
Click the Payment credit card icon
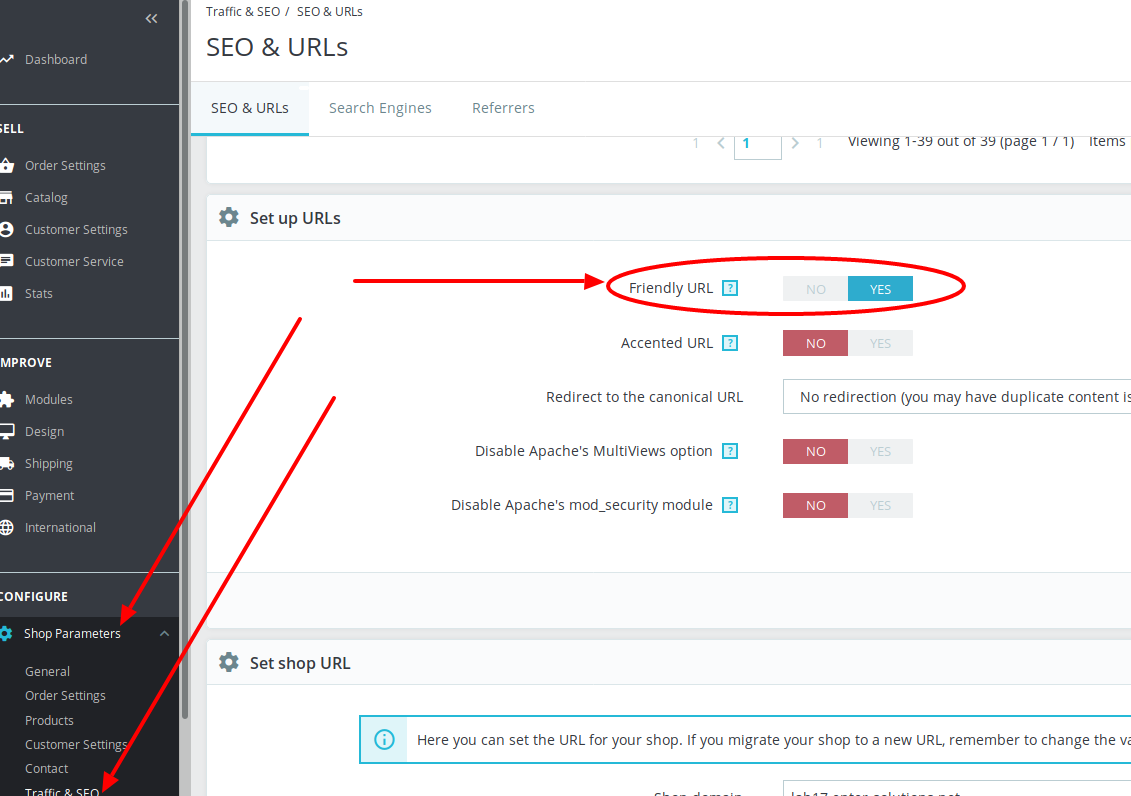(x=6, y=495)
